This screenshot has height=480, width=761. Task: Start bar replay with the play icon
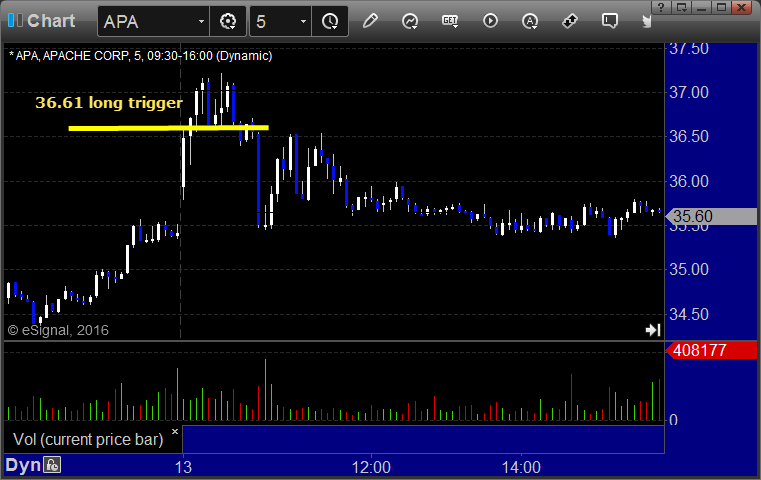click(x=490, y=21)
